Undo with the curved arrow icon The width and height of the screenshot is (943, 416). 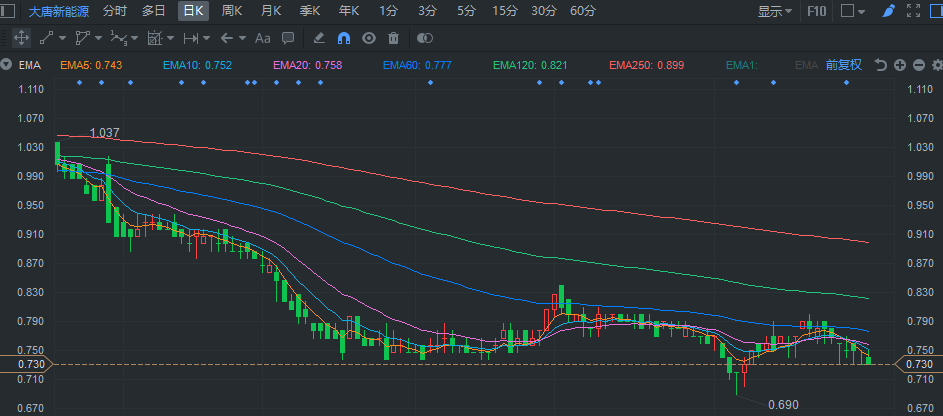[x=881, y=65]
